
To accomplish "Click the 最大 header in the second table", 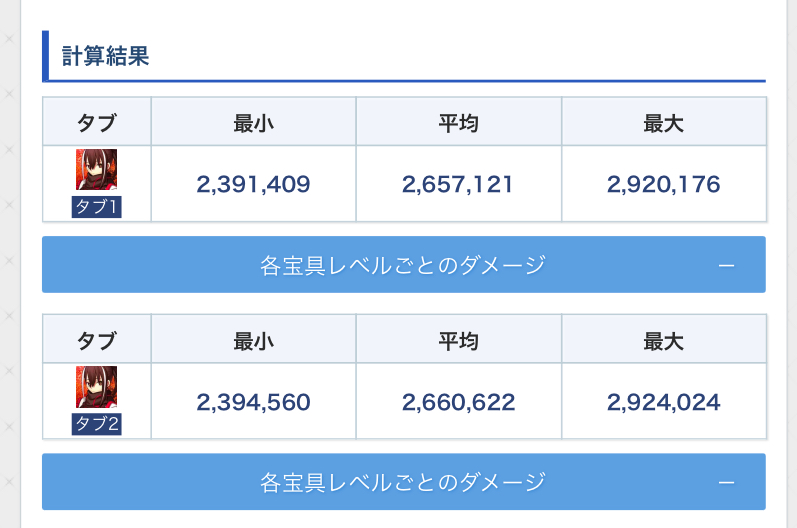I will coord(663,340).
